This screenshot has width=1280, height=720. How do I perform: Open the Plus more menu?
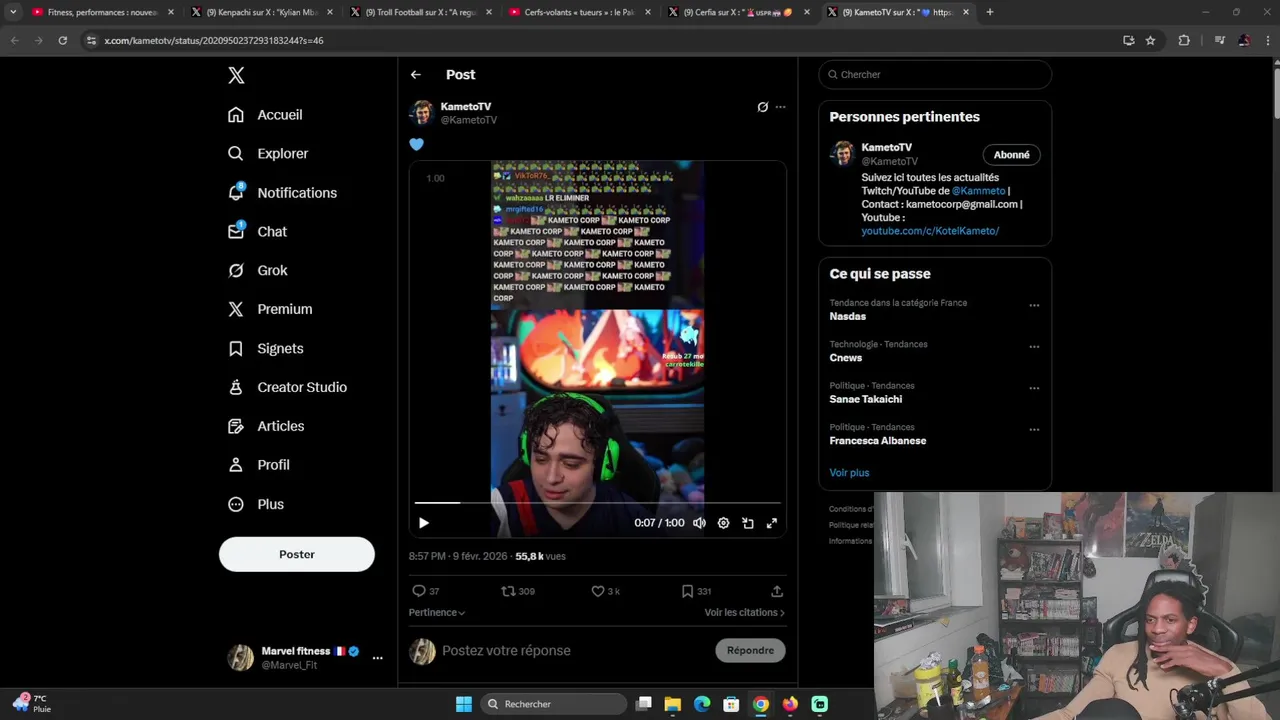pyautogui.click(x=256, y=504)
